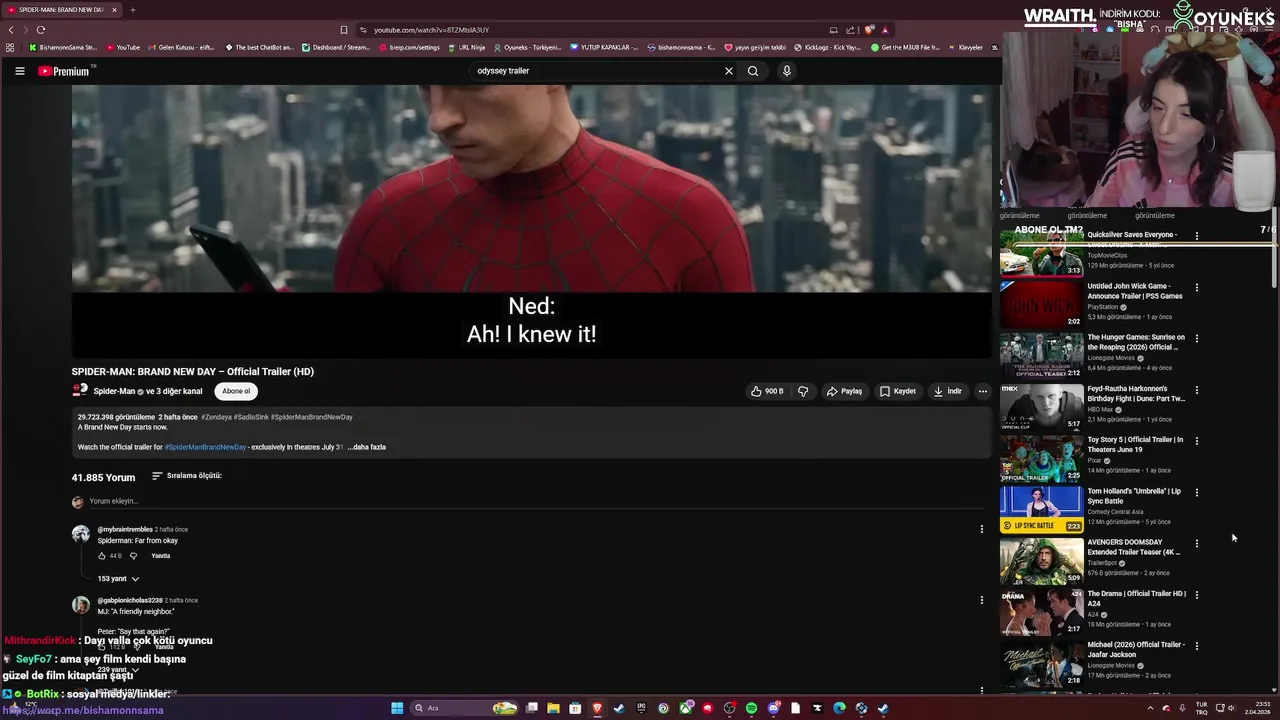The width and height of the screenshot is (1280, 720).
Task: Run search with the magnifier button
Action: [x=753, y=71]
